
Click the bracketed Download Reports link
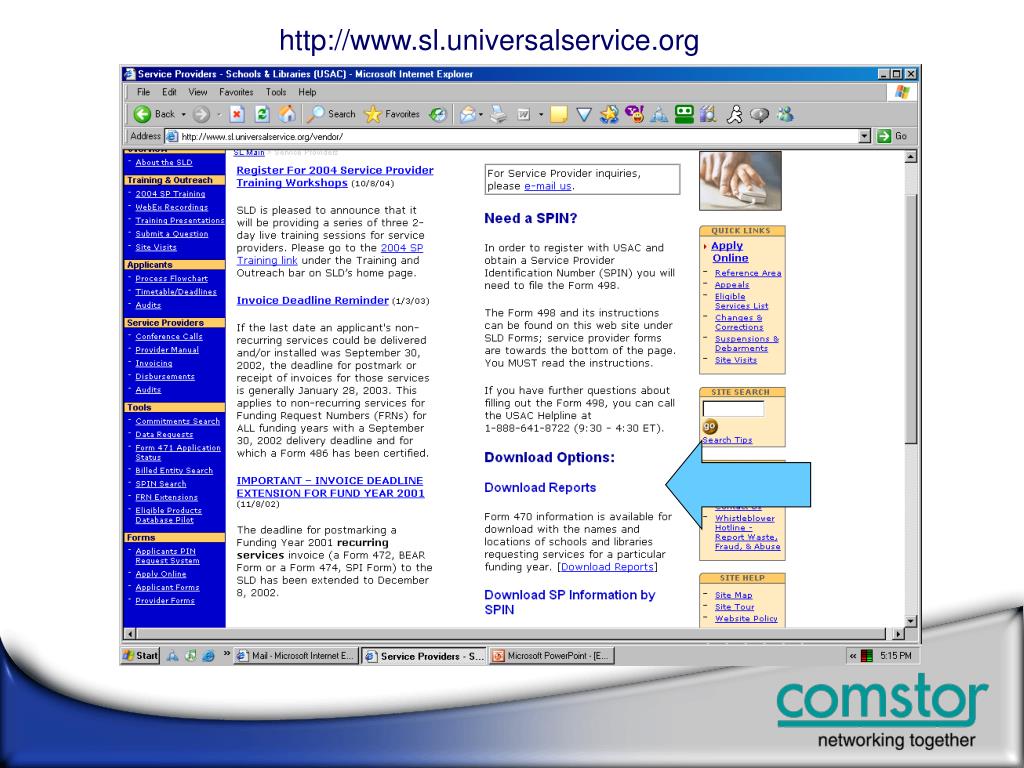(607, 567)
